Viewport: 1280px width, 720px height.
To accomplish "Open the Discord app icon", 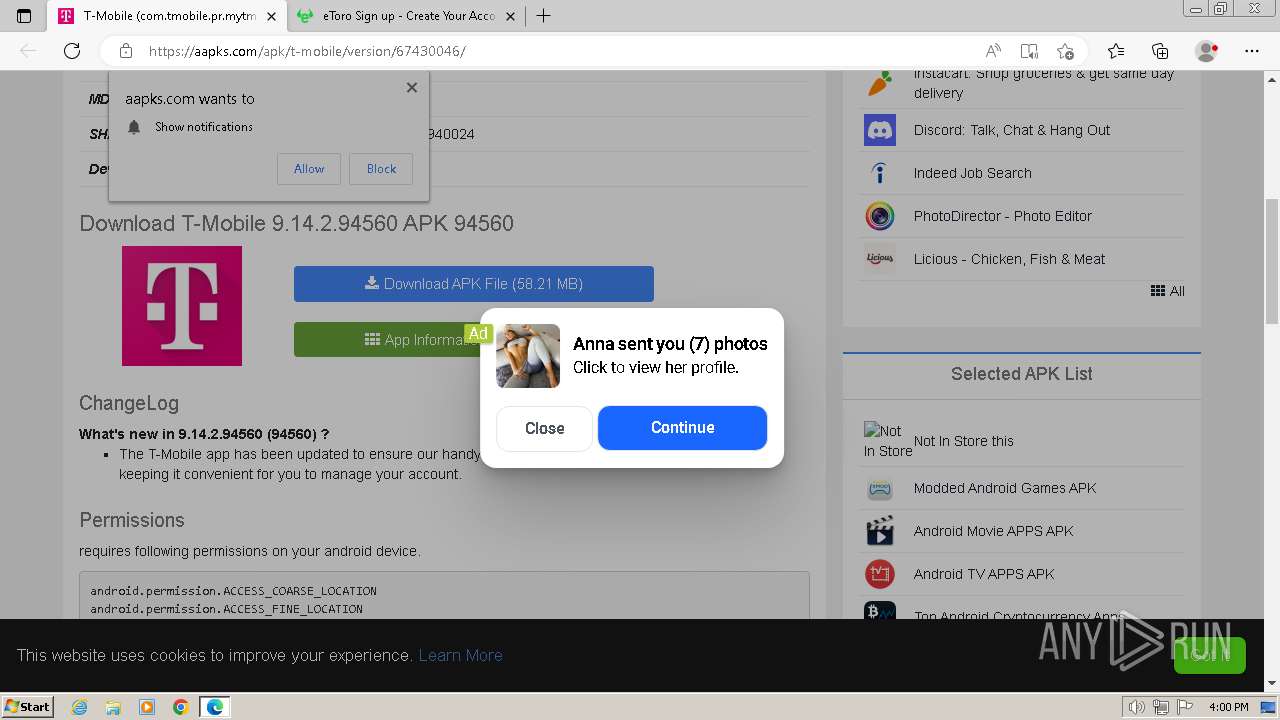I will pos(880,130).
